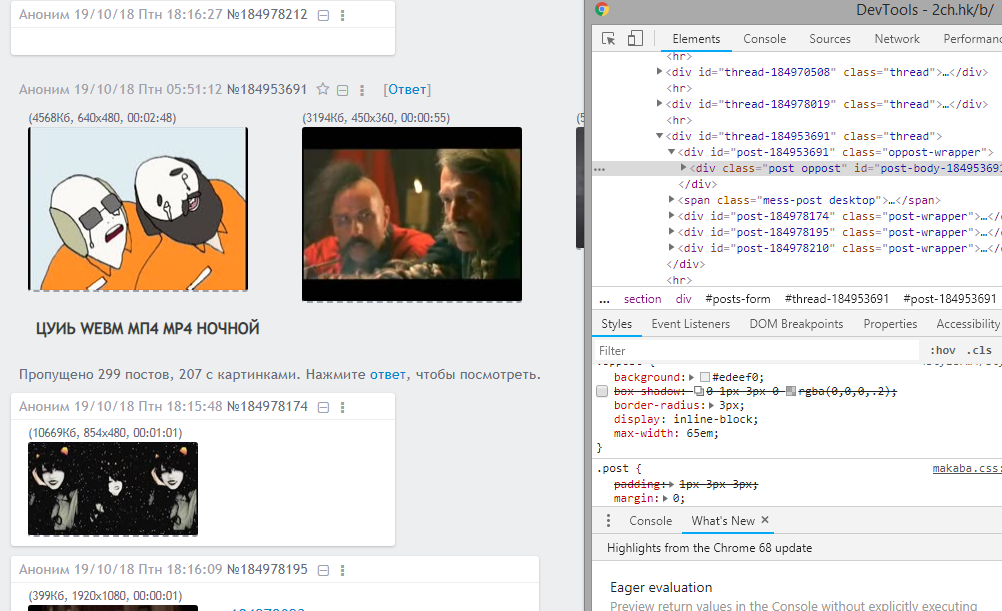
Task: Click the ellipsis beside the selected DOM row
Action: click(599, 169)
